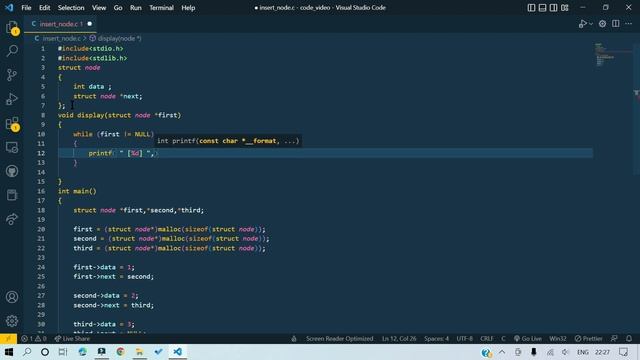This screenshot has width=640, height=360.
Task: Click the flame icon in the status bar
Action: pyautogui.click(x=294, y=339)
